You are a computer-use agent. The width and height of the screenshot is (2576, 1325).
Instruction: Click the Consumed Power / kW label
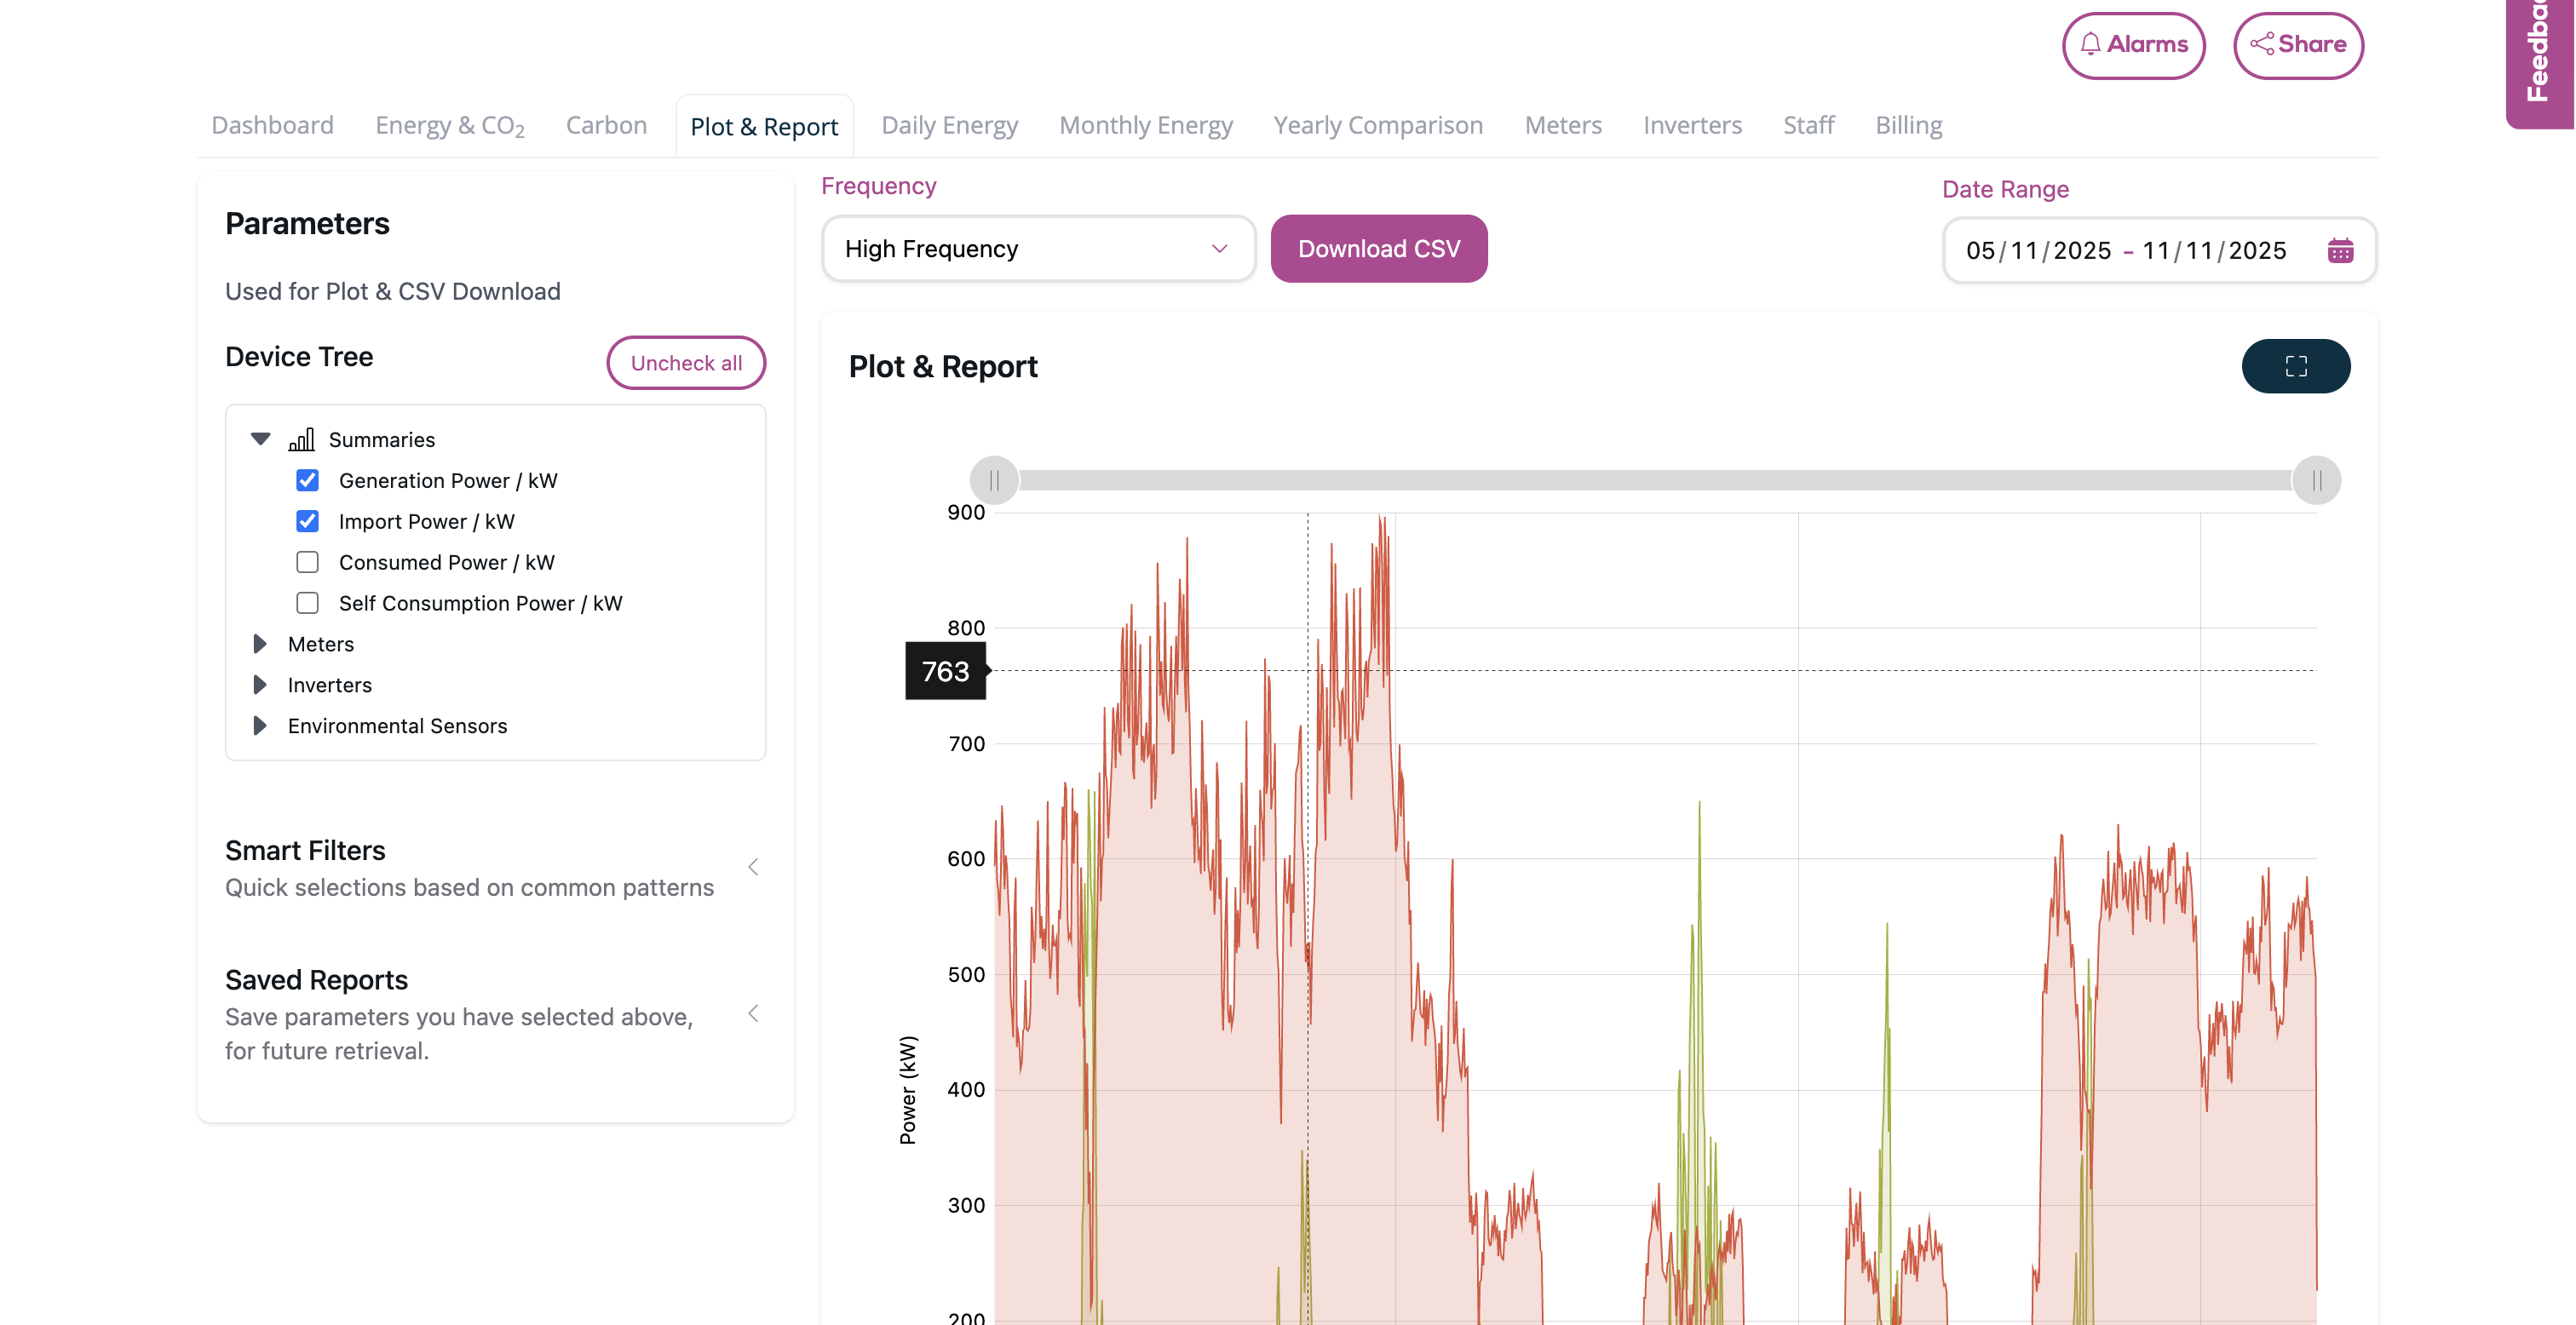[446, 563]
